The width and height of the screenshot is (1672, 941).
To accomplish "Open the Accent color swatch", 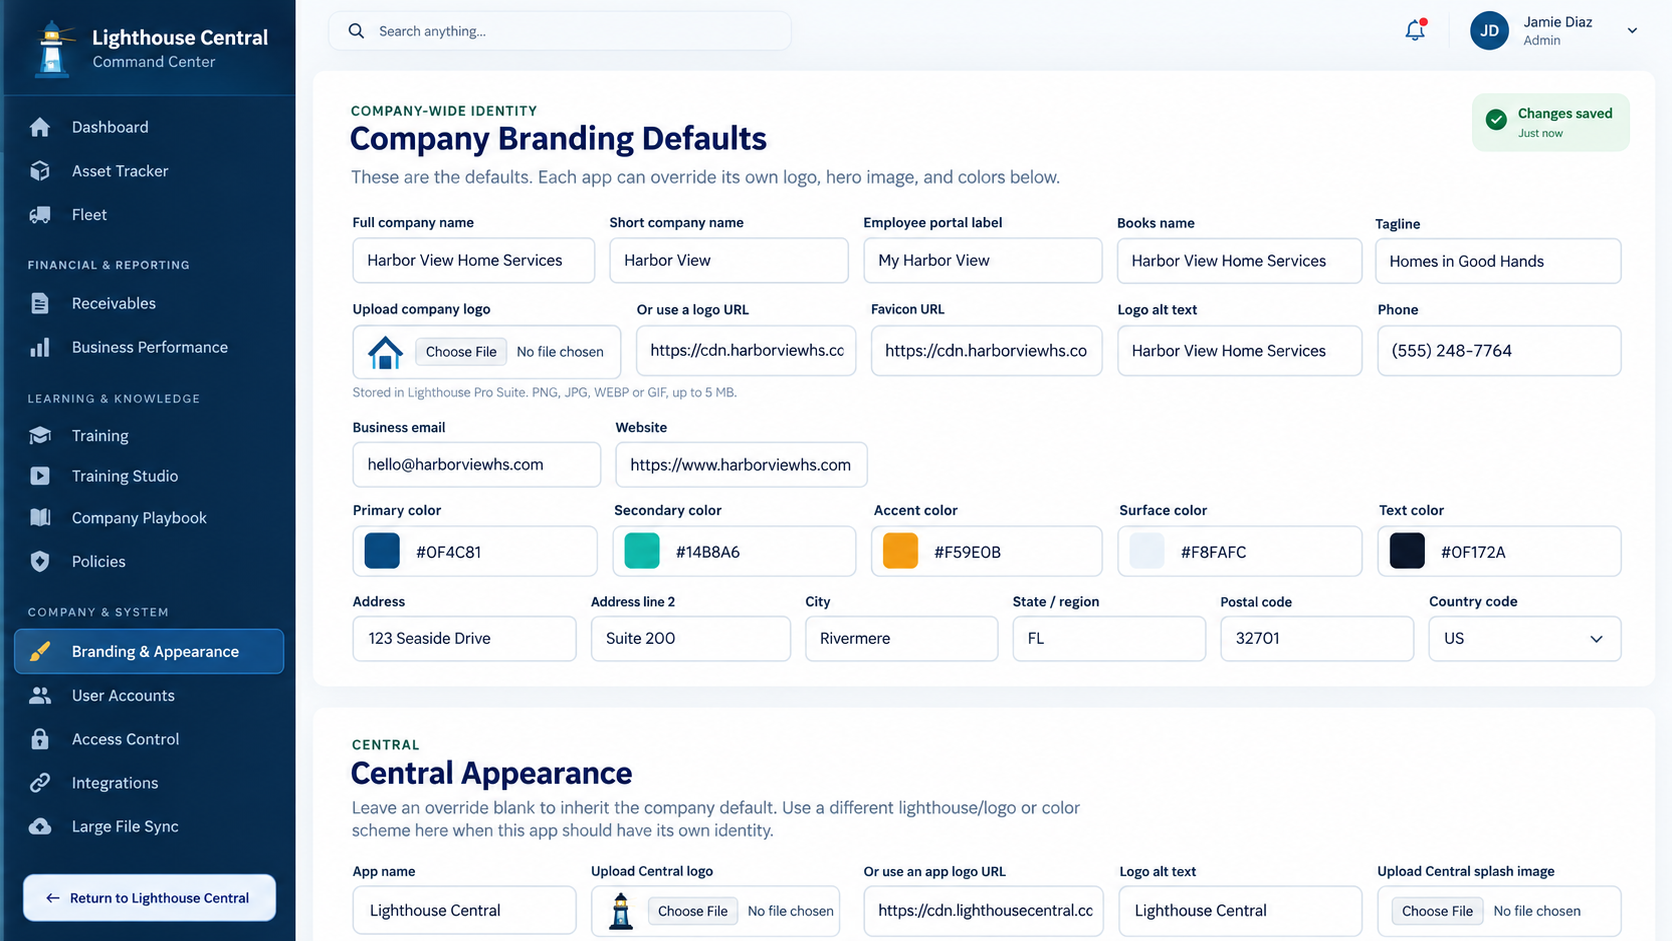I will 900,551.
